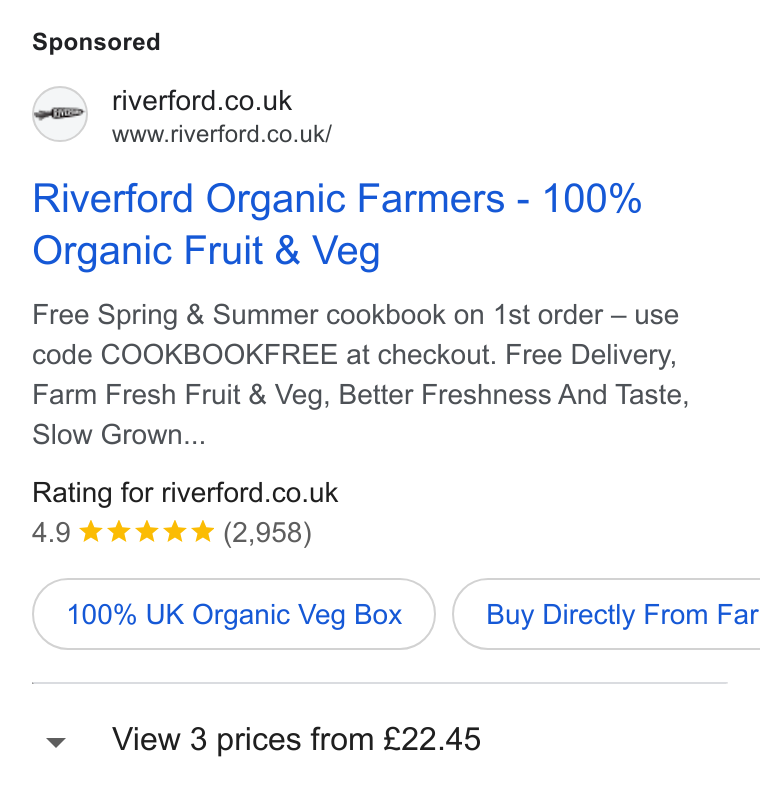
Task: Click the third yellow rating star
Action: [x=147, y=531]
